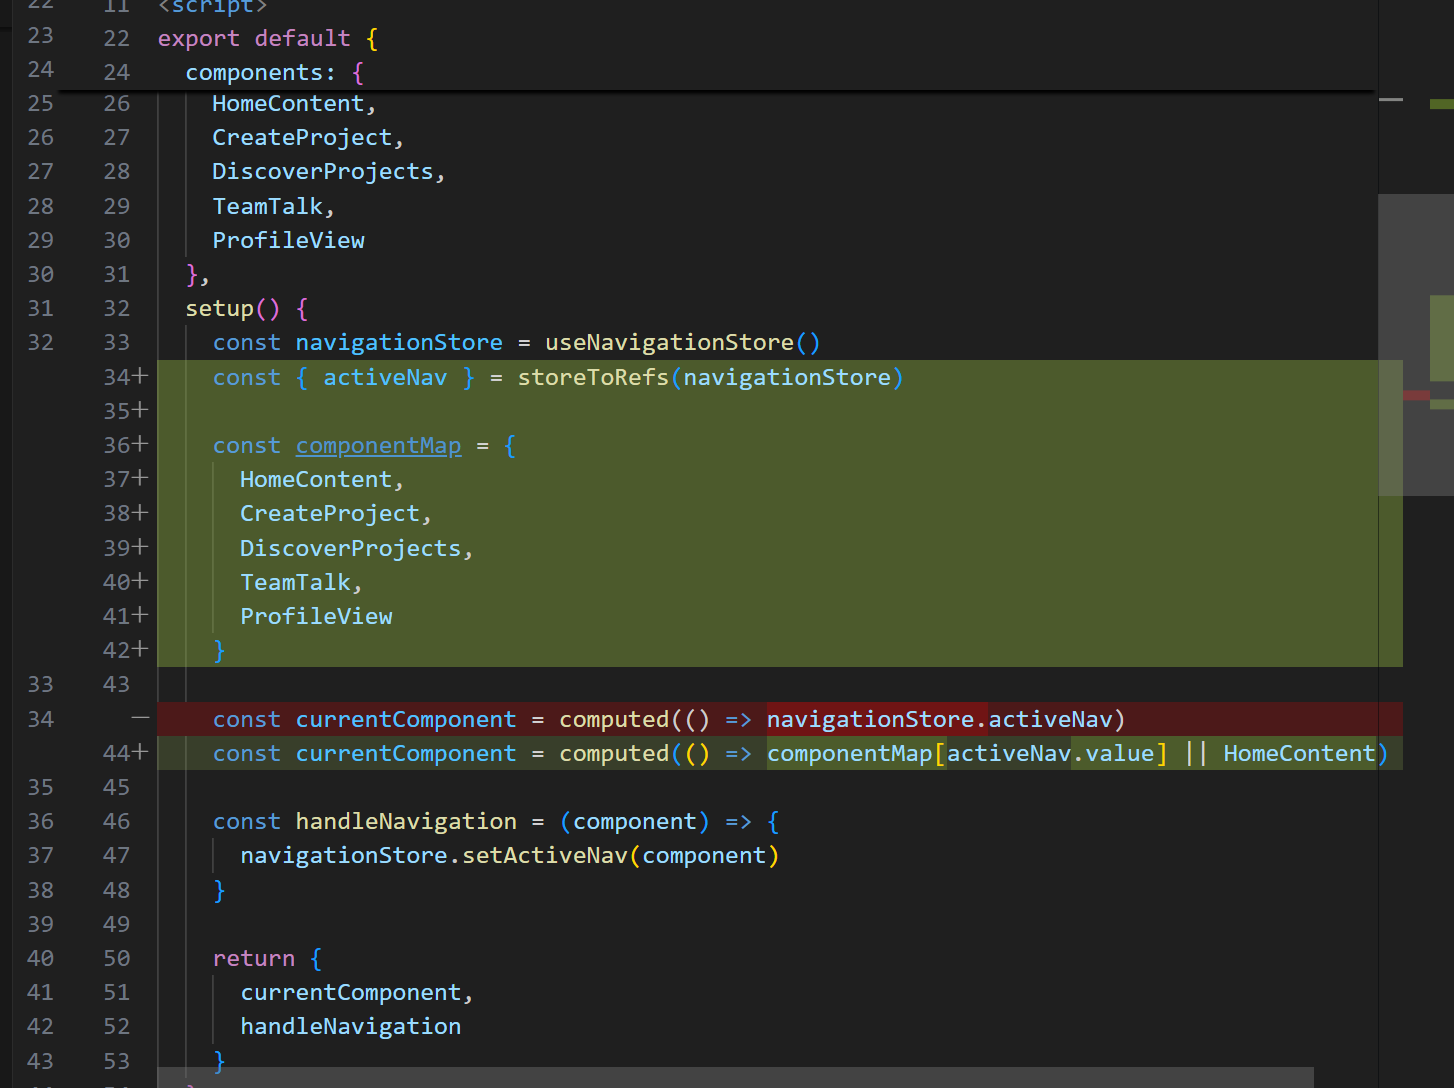Screen dimensions: 1454x1088
Task: Click 'TeamTalk,' on line 29
Action: 273,206
